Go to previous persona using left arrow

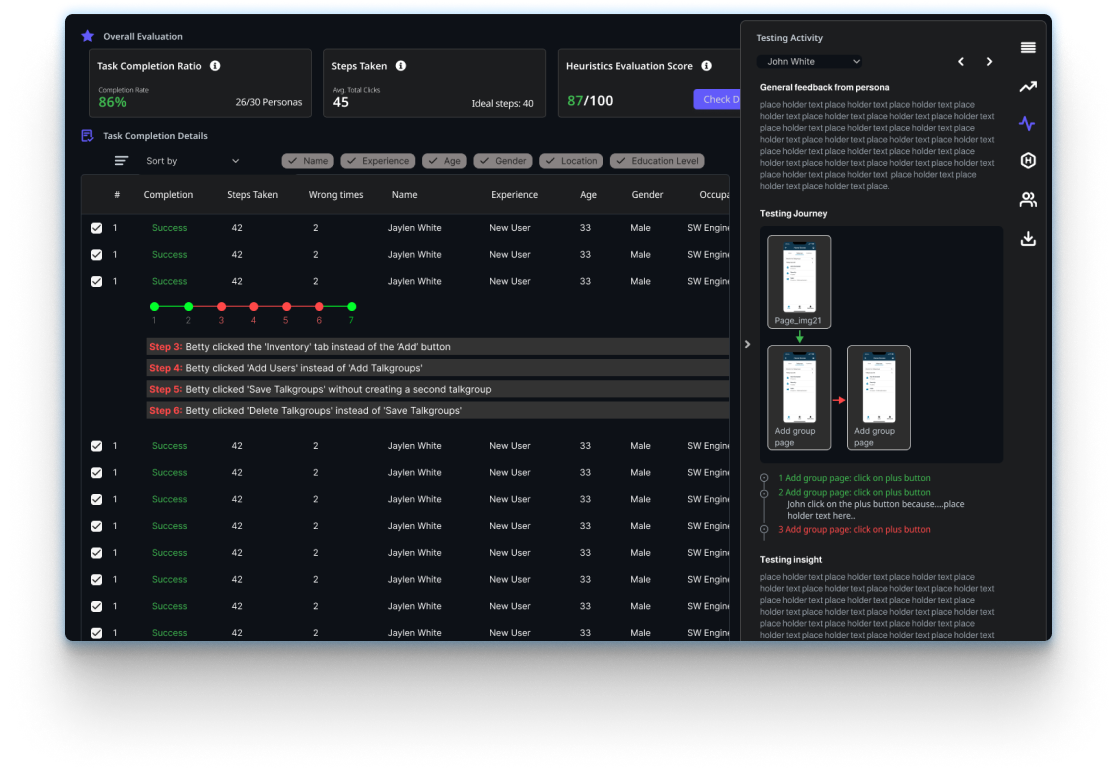(x=961, y=62)
